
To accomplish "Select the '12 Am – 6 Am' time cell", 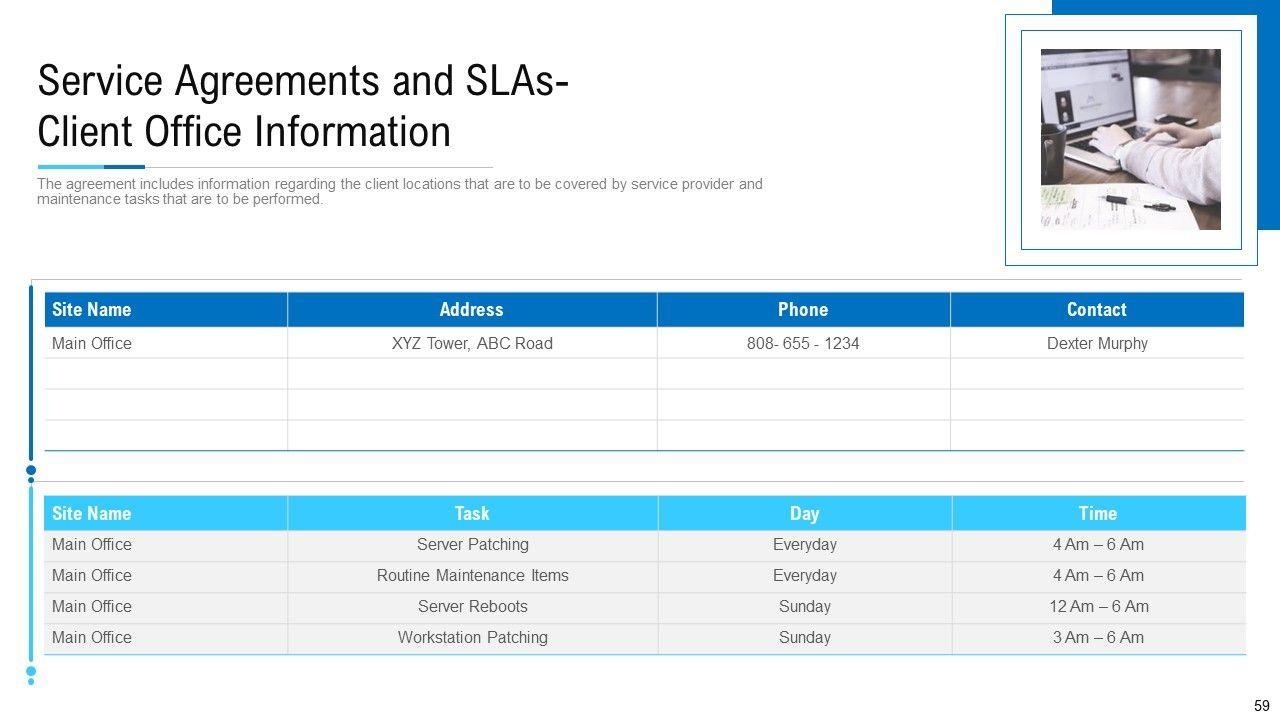I will (x=1098, y=607).
